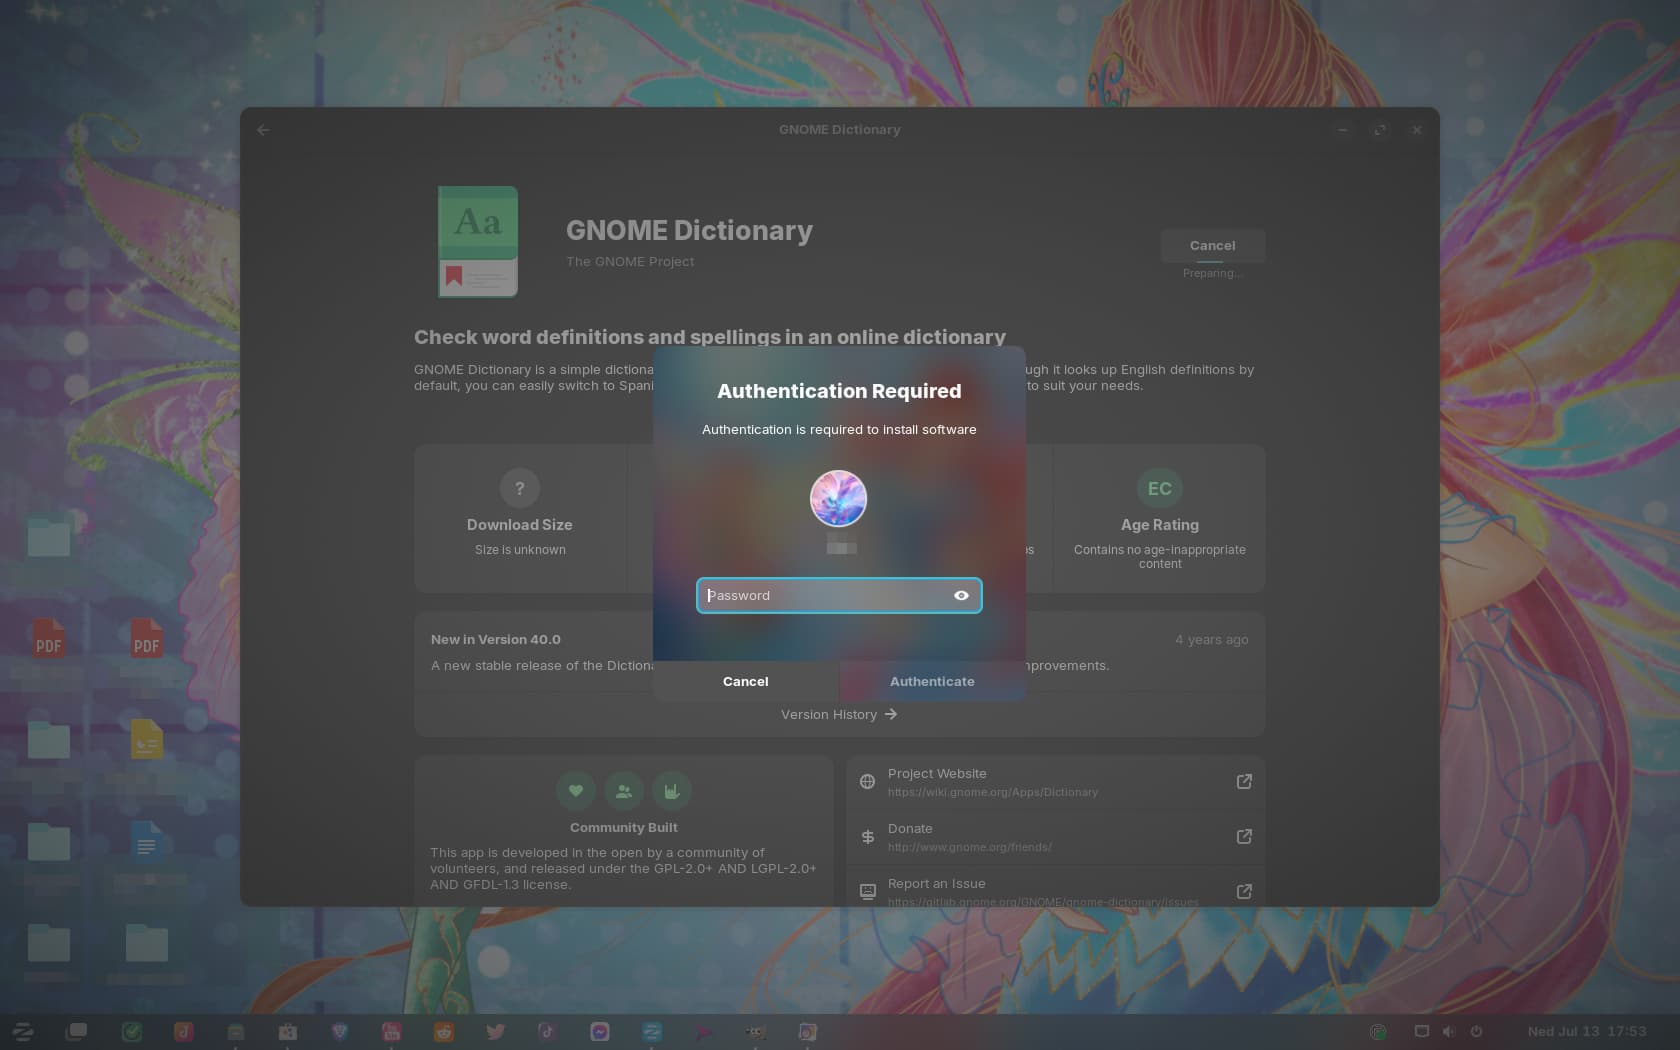Open Twitter icon in taskbar

pos(495,1031)
